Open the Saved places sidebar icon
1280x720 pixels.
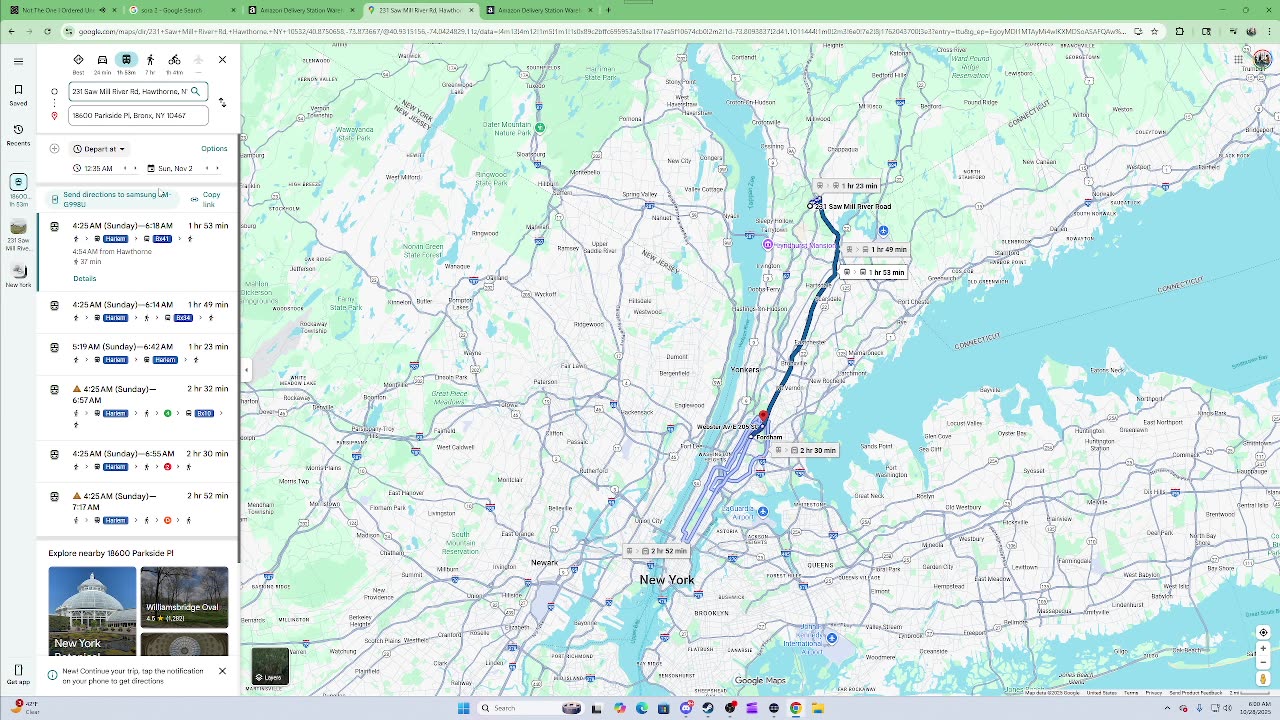(18, 94)
